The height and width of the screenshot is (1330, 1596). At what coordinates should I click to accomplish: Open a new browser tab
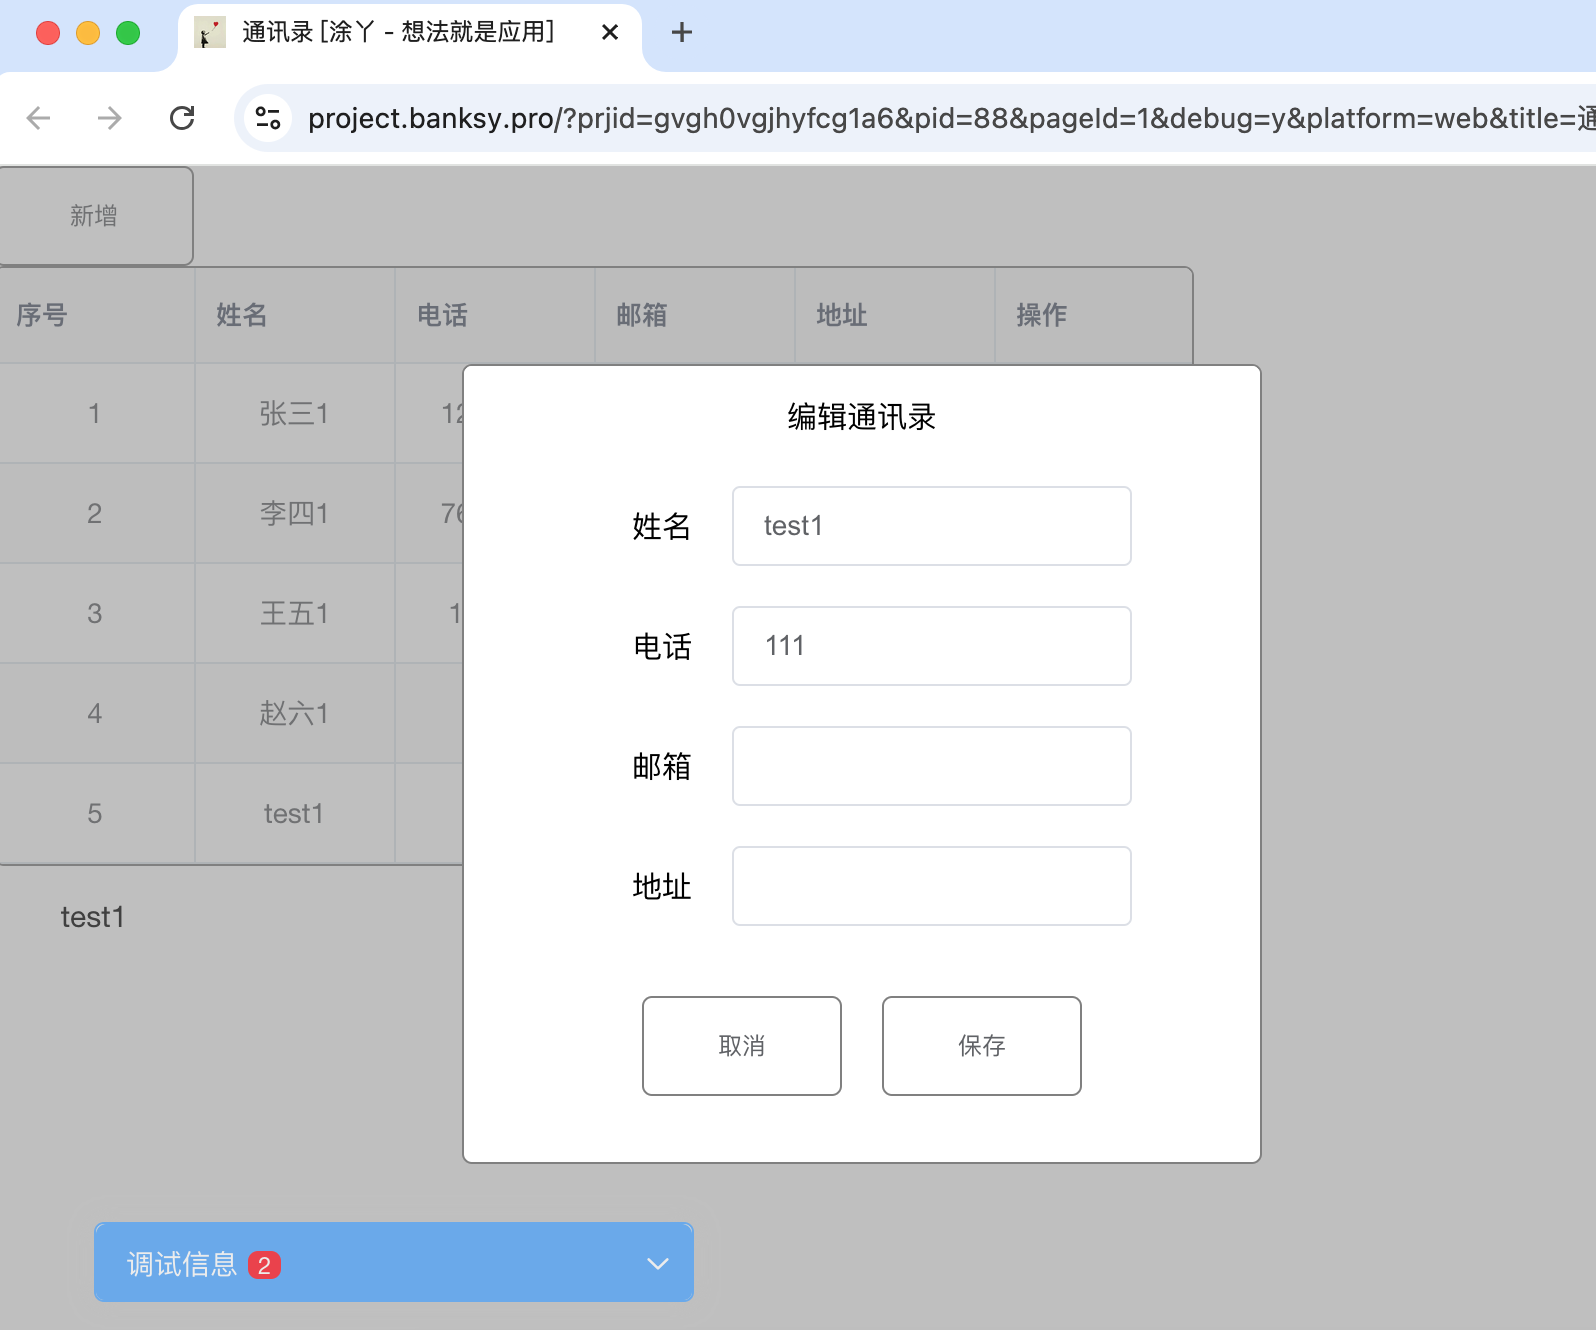click(x=682, y=32)
